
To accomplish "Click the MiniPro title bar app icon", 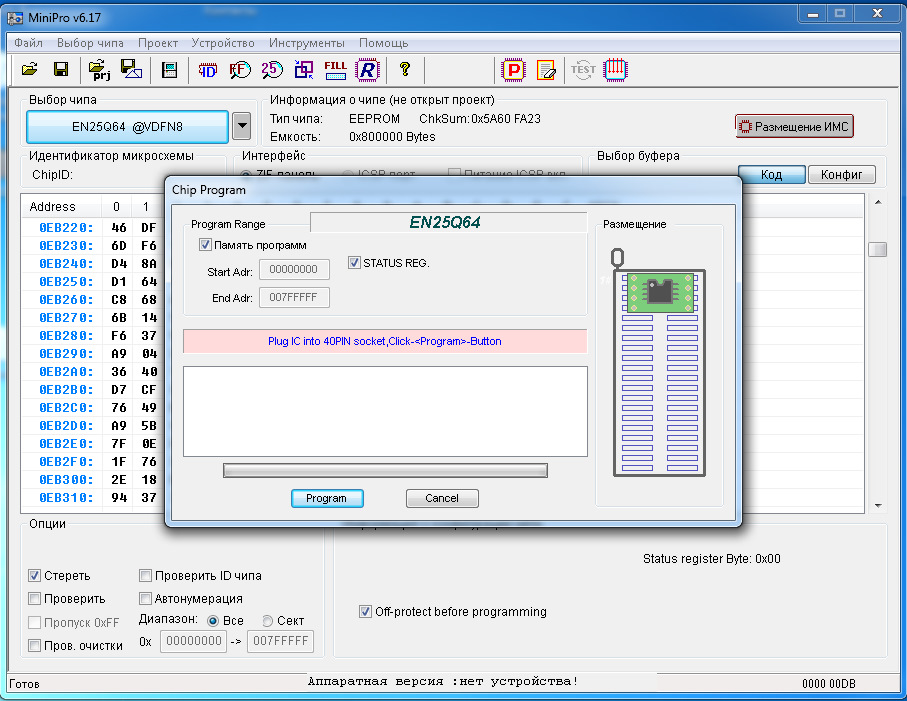I will (x=15, y=18).
